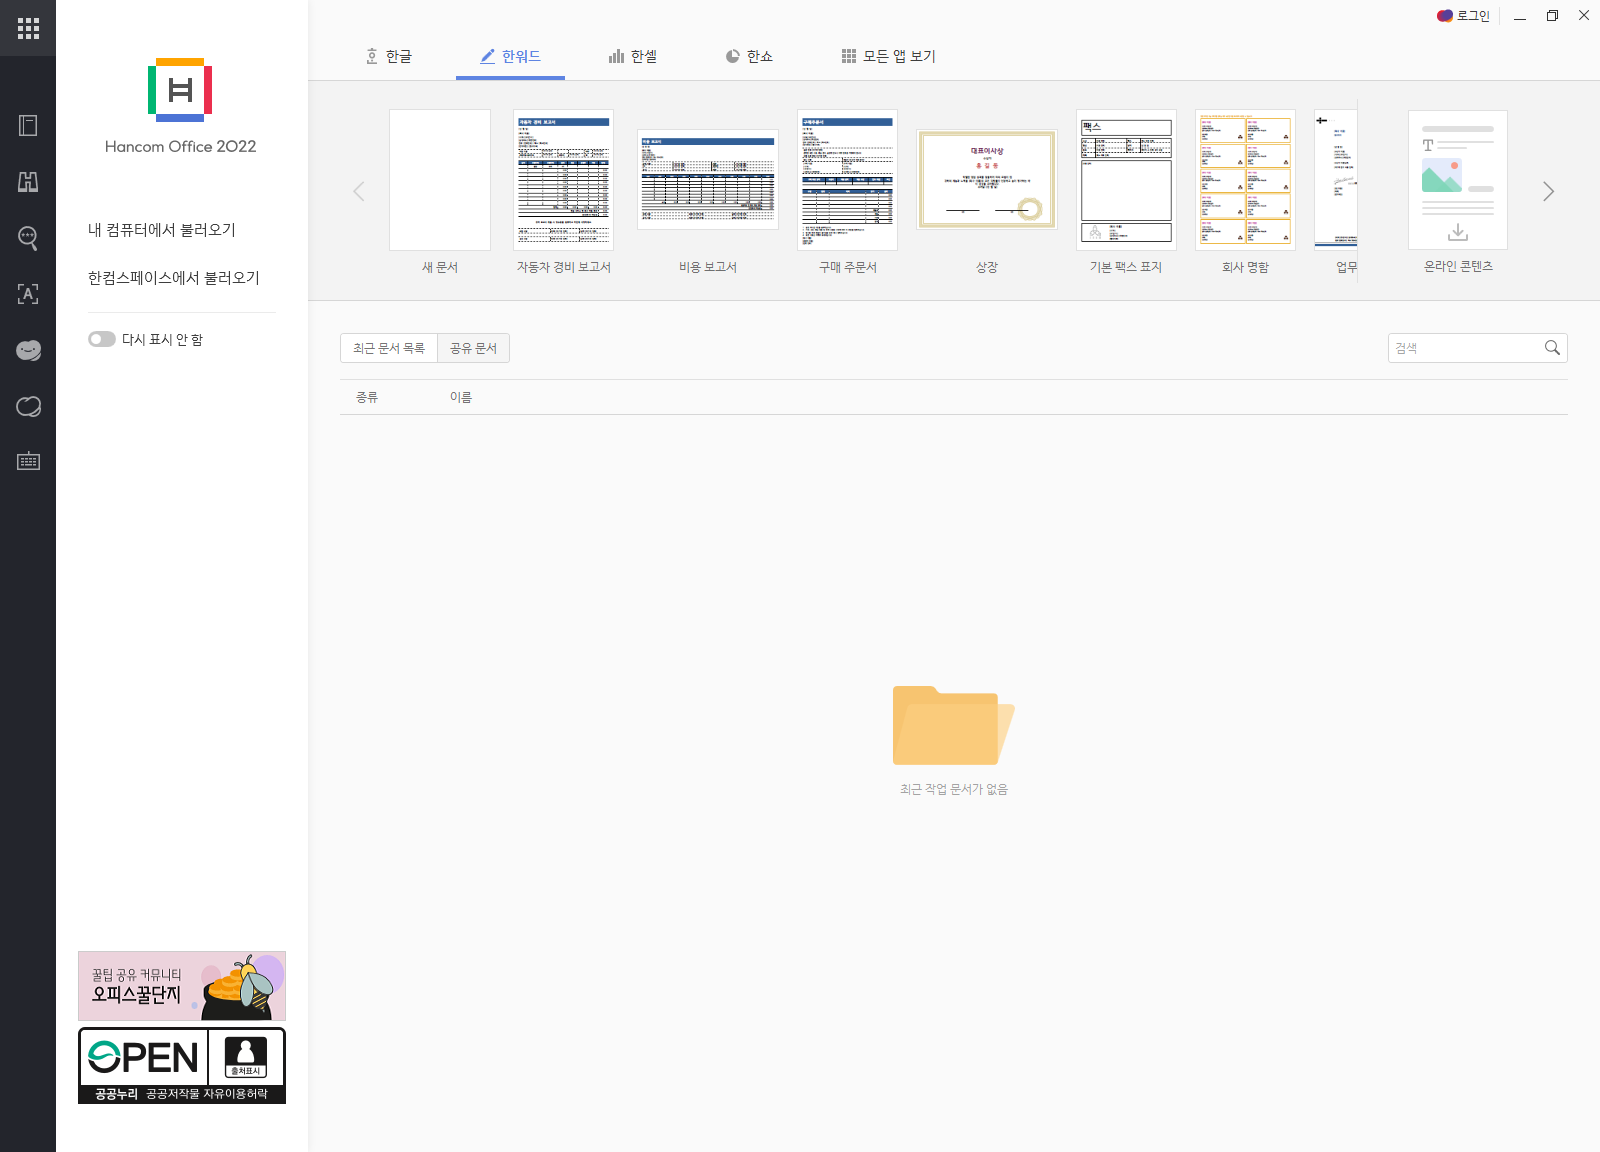Image resolution: width=1600 pixels, height=1152 pixels.
Task: Sort by the 이름 column header
Action: tap(461, 397)
